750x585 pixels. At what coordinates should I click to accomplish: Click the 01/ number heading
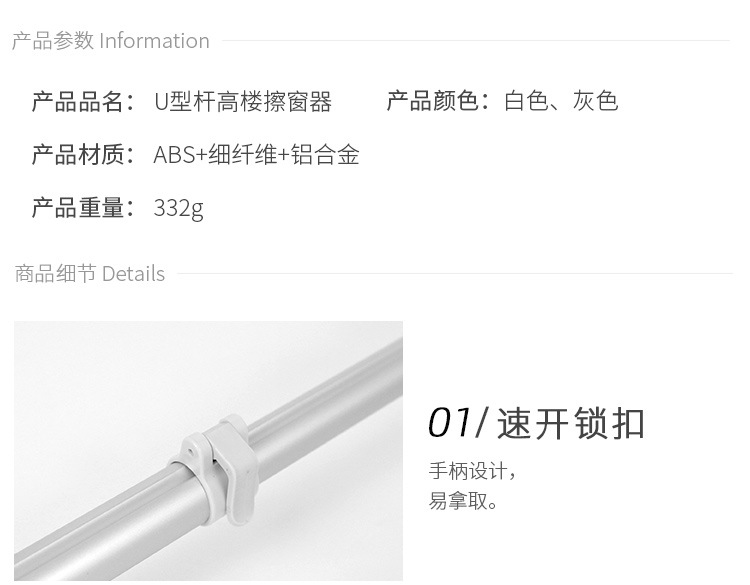pyautogui.click(x=458, y=423)
